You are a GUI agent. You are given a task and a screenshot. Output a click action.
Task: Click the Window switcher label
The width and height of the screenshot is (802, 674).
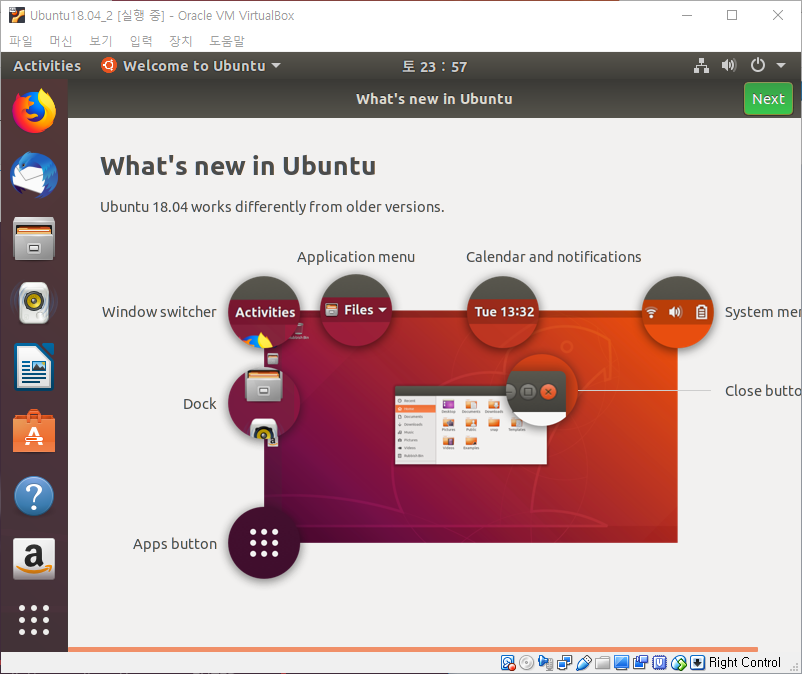(x=159, y=312)
